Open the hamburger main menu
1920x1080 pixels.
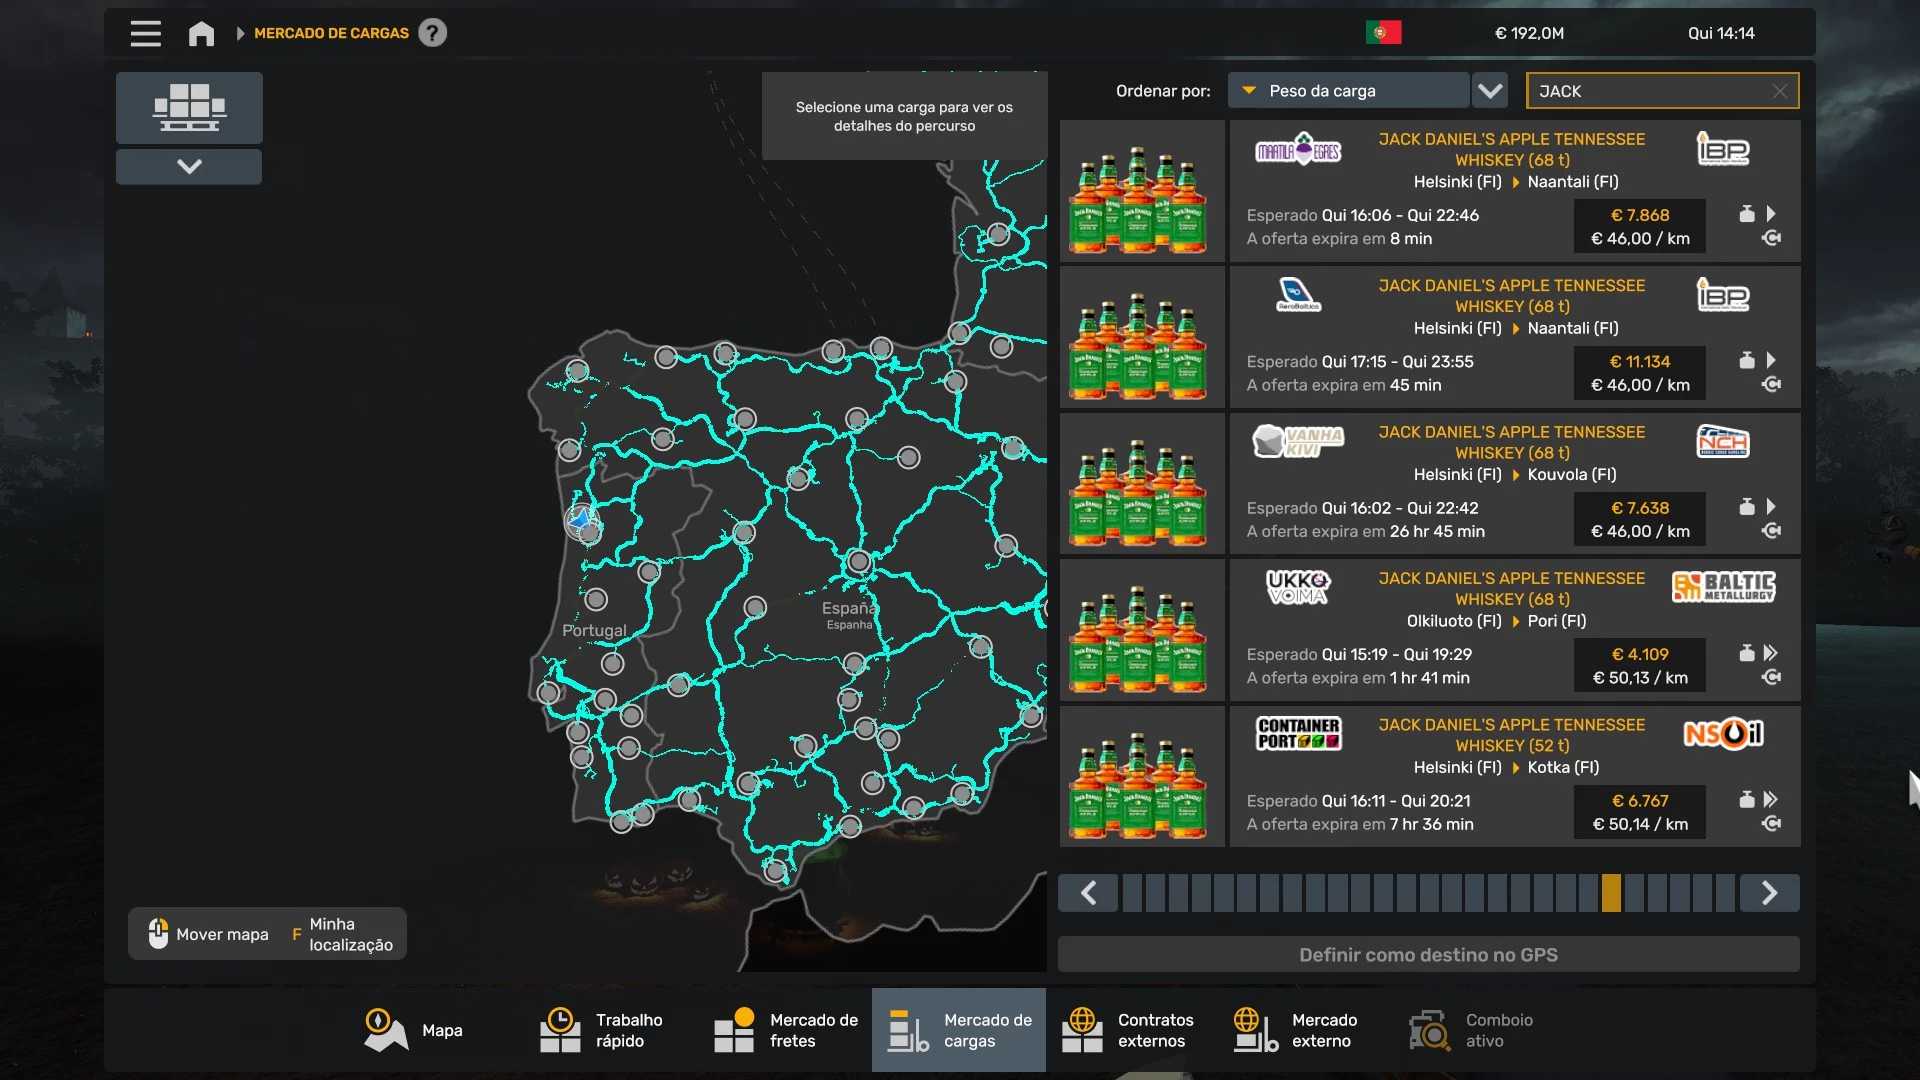(145, 33)
